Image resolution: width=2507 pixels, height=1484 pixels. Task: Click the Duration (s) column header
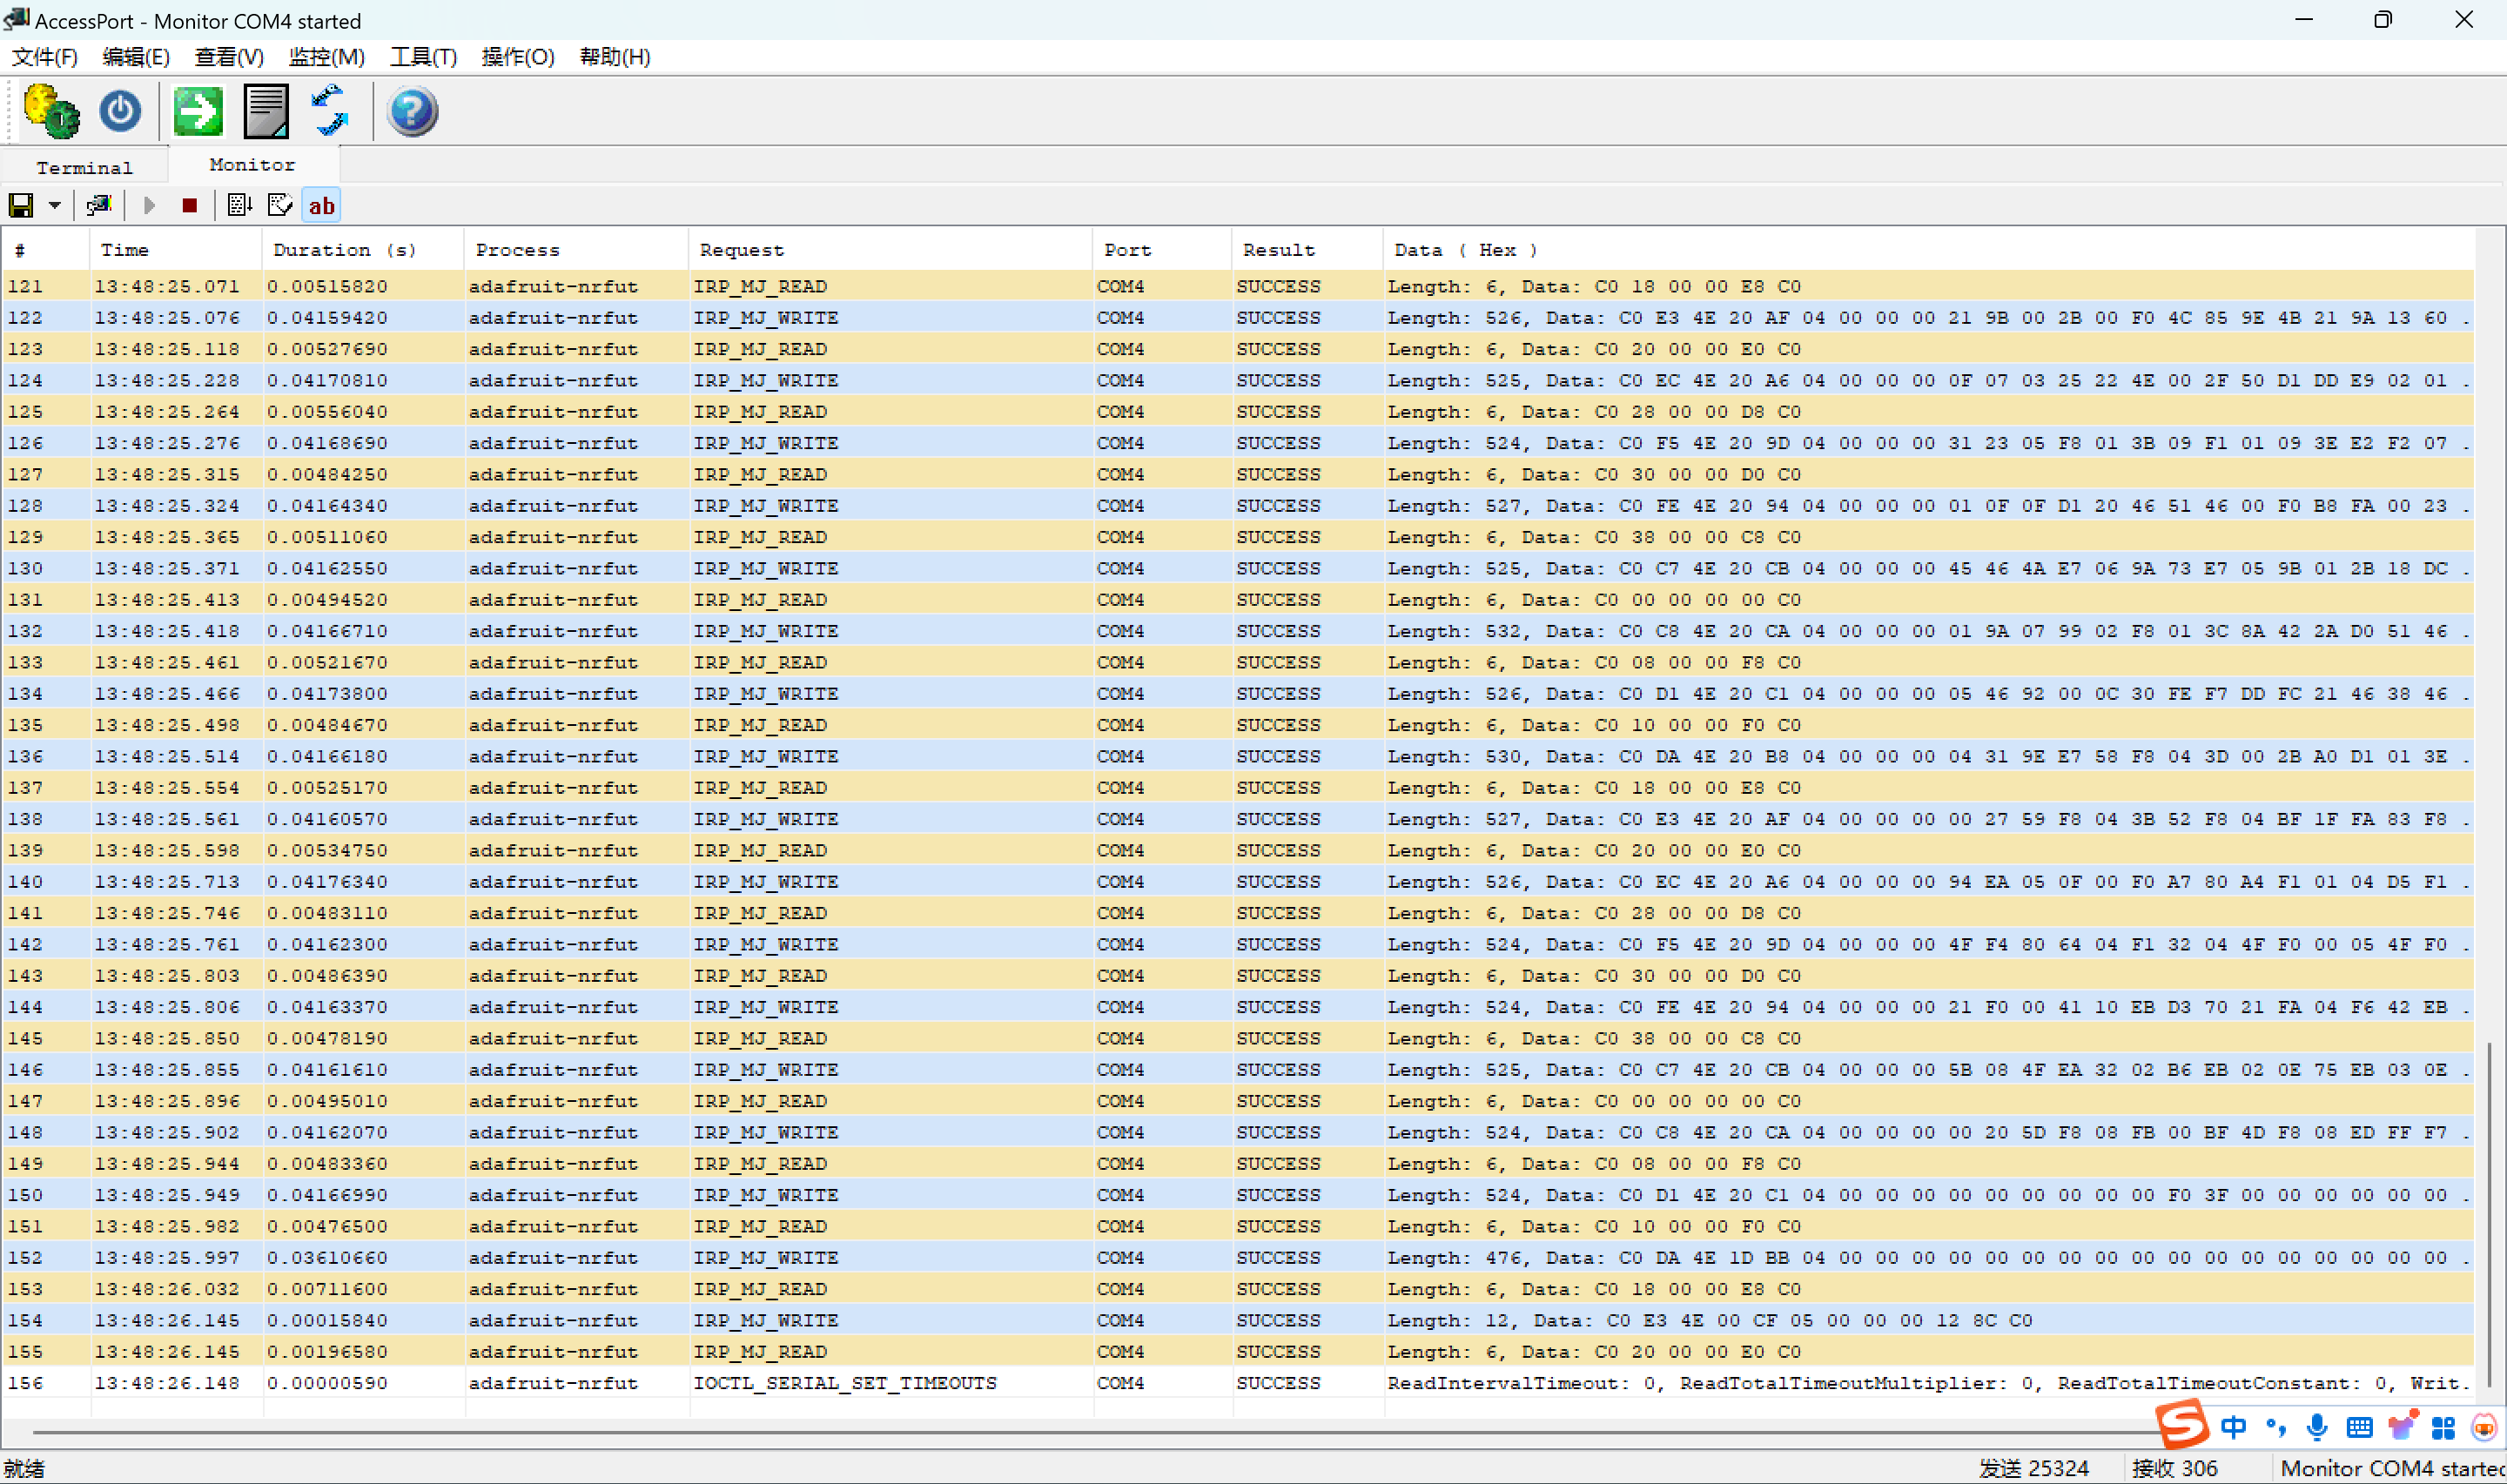click(x=344, y=250)
